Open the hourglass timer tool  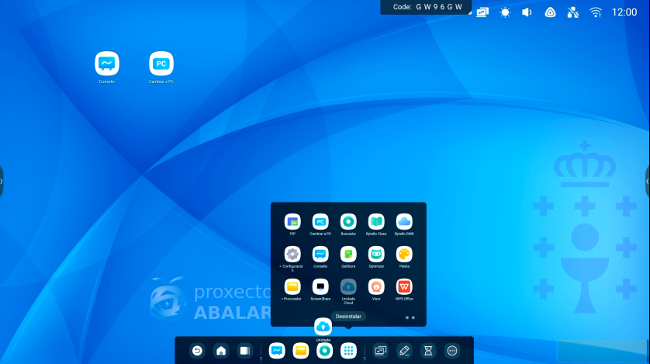point(428,351)
